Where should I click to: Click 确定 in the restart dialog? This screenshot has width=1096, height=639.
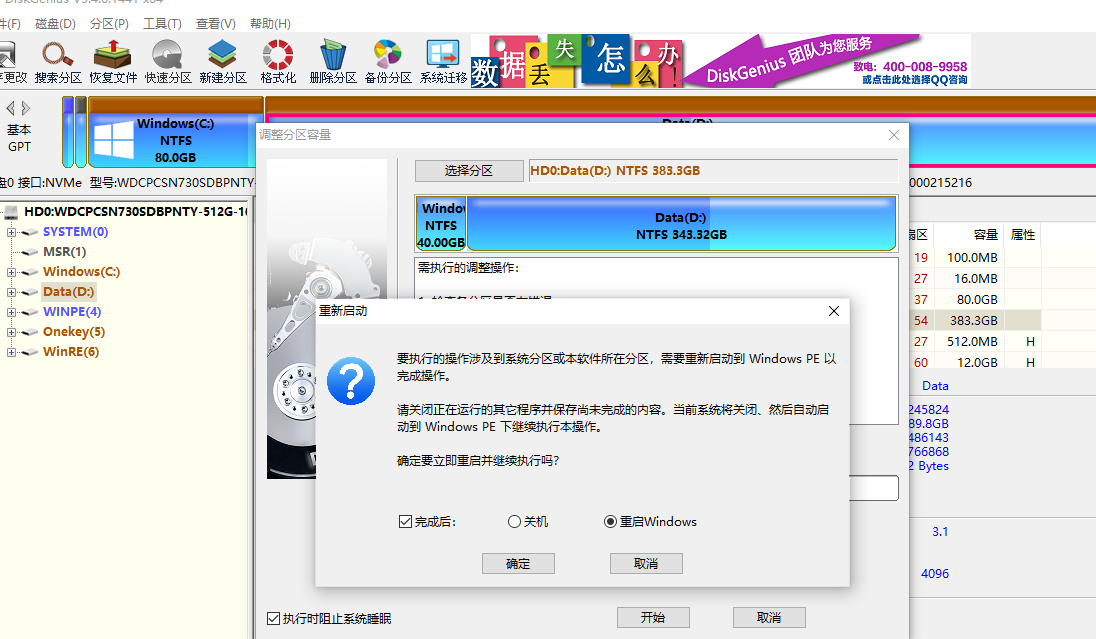coord(518,564)
